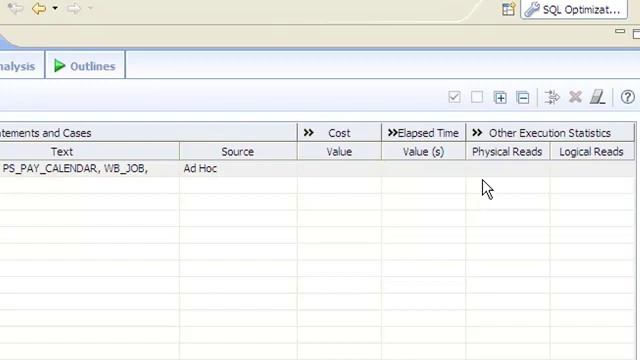Click the Collapse All minus icon
This screenshot has height=360, width=640.
pos(523,98)
